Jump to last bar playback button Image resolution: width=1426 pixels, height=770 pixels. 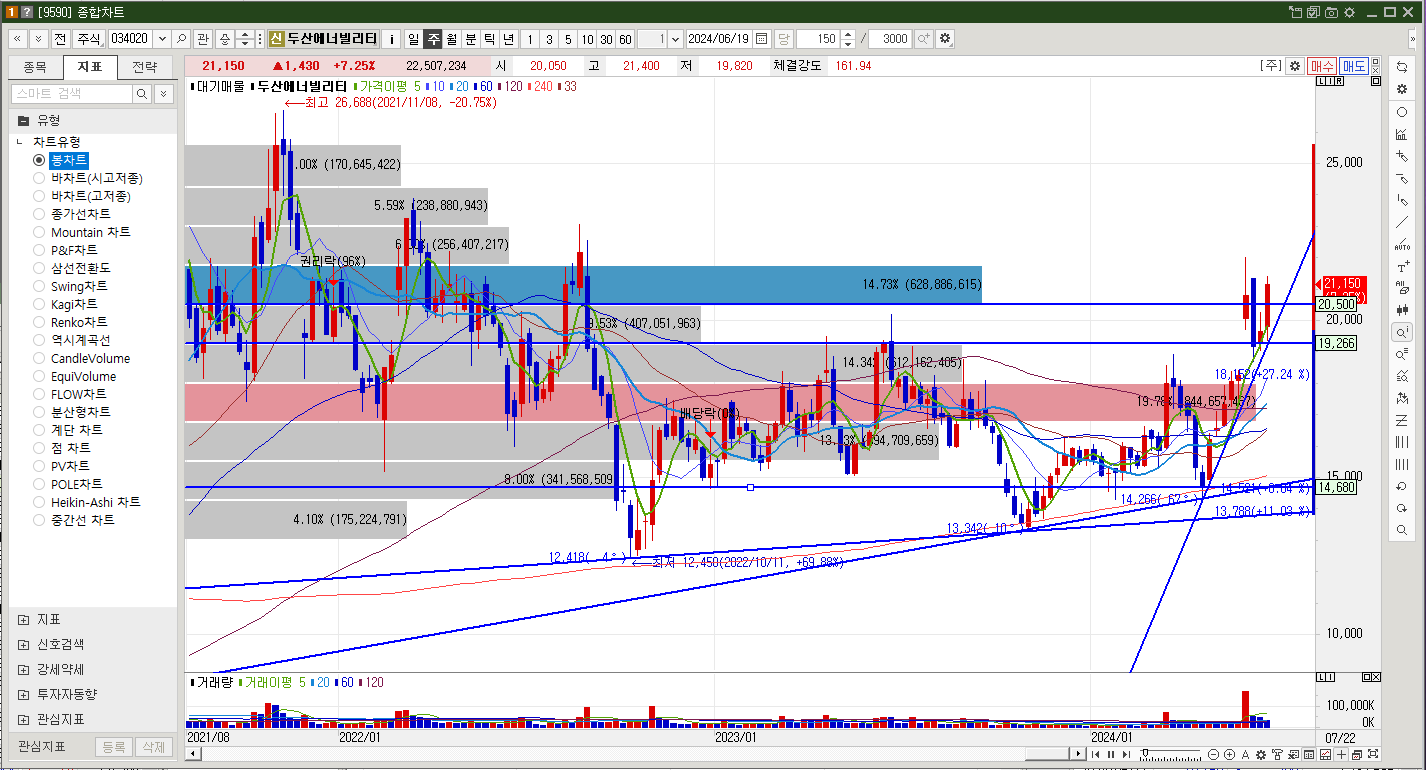click(x=1126, y=754)
